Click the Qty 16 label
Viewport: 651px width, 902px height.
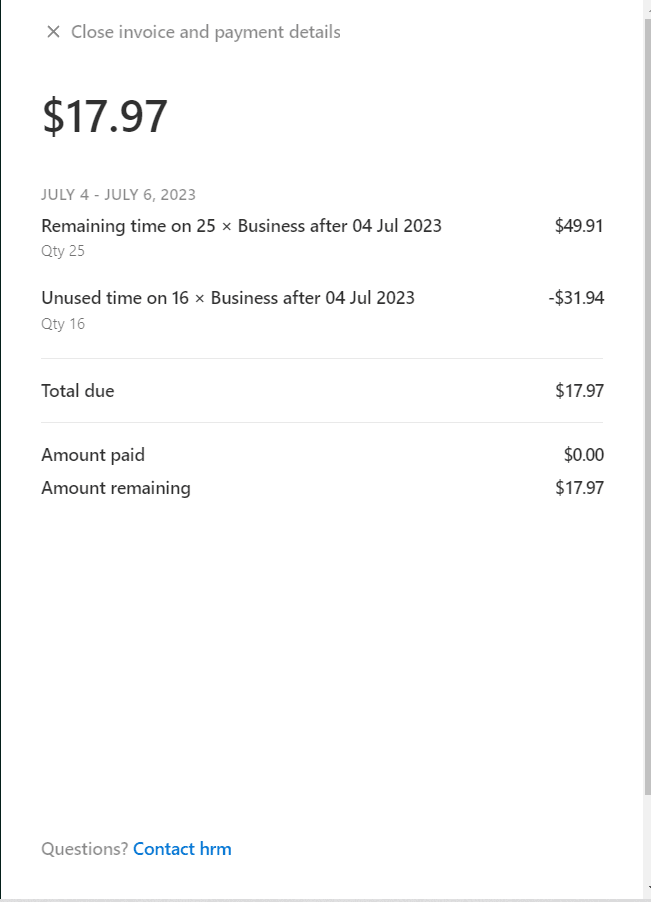pyautogui.click(x=63, y=323)
